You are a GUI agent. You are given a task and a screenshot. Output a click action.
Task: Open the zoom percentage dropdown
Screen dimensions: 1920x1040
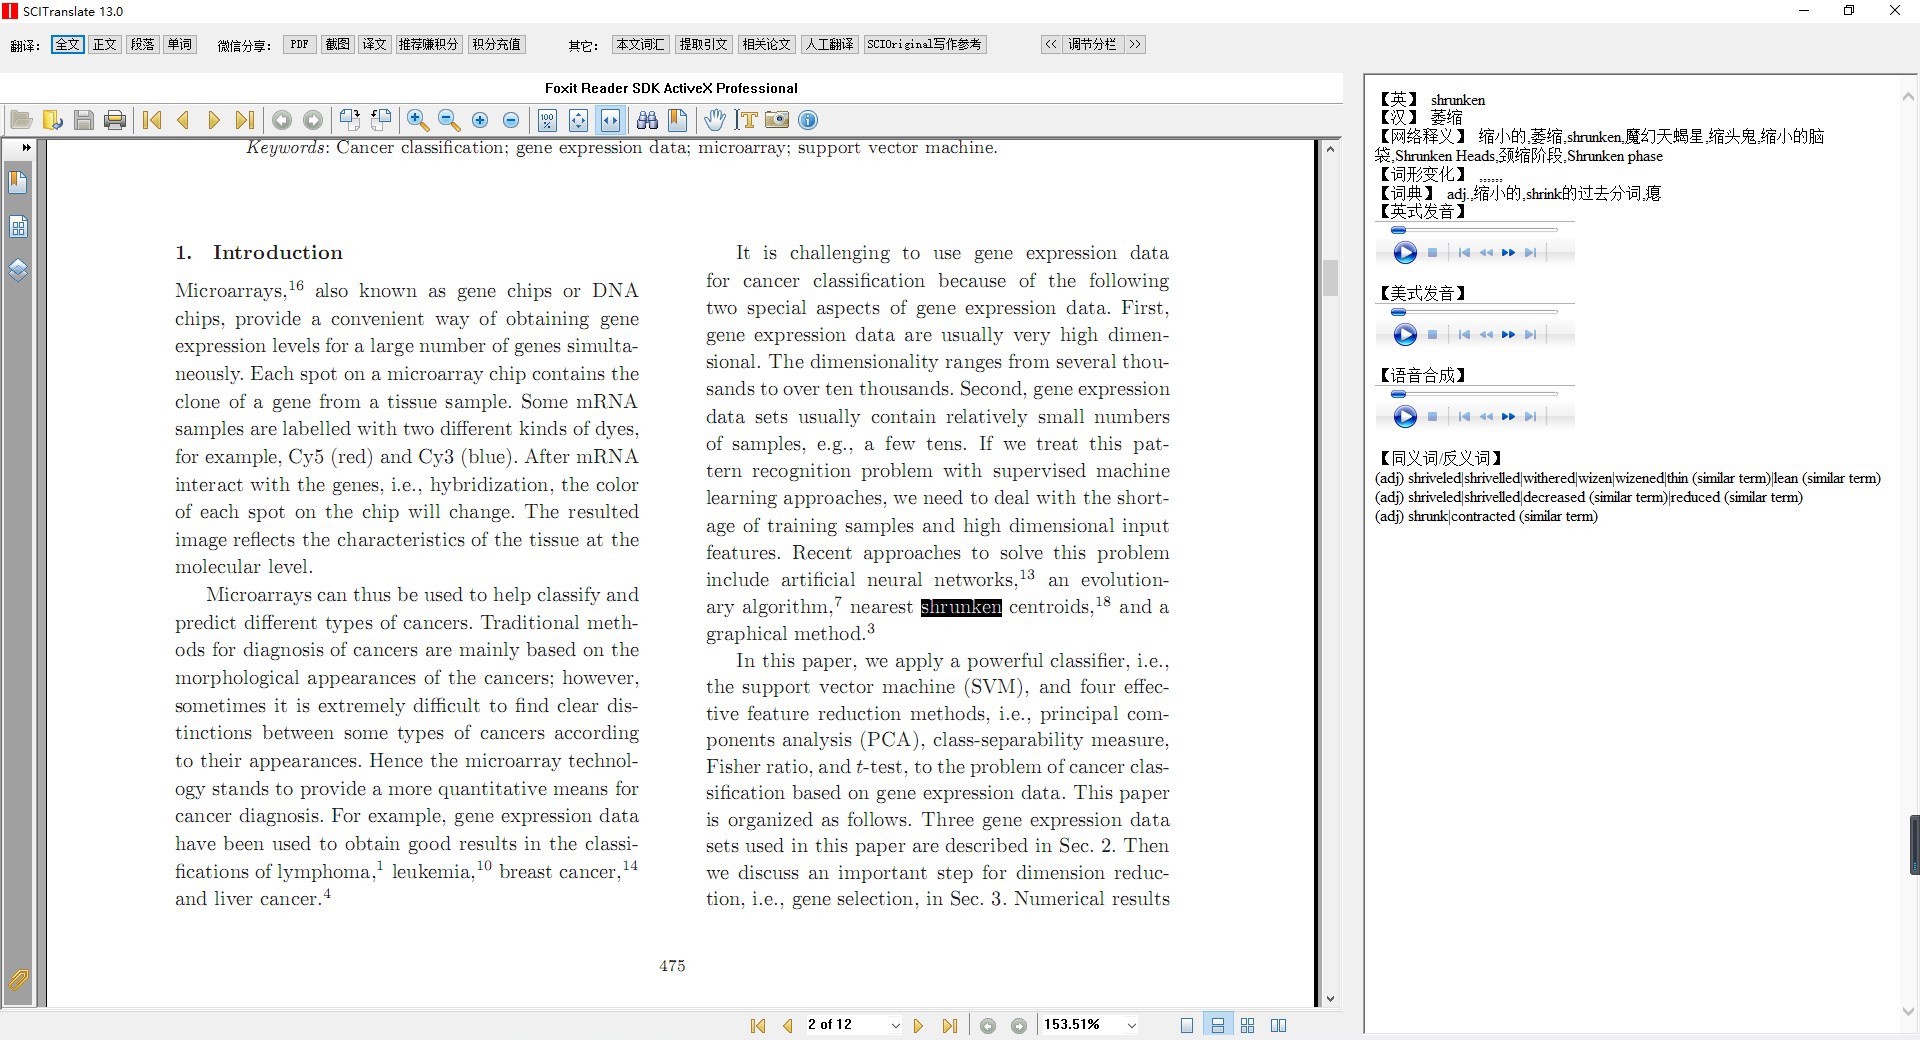[x=1131, y=1025]
